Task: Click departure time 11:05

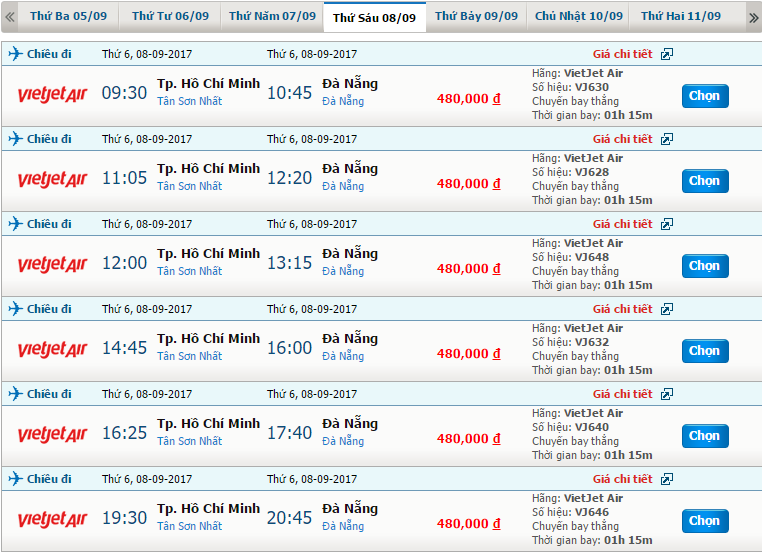Action: click(x=124, y=178)
